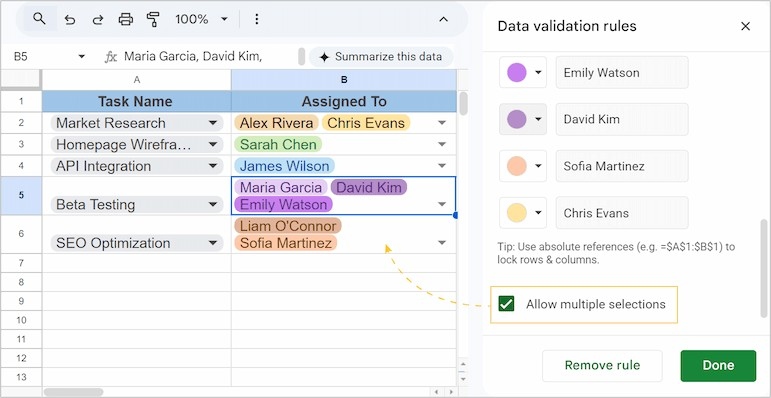
Task: Click the Assigned To header cell
Action: coord(344,101)
